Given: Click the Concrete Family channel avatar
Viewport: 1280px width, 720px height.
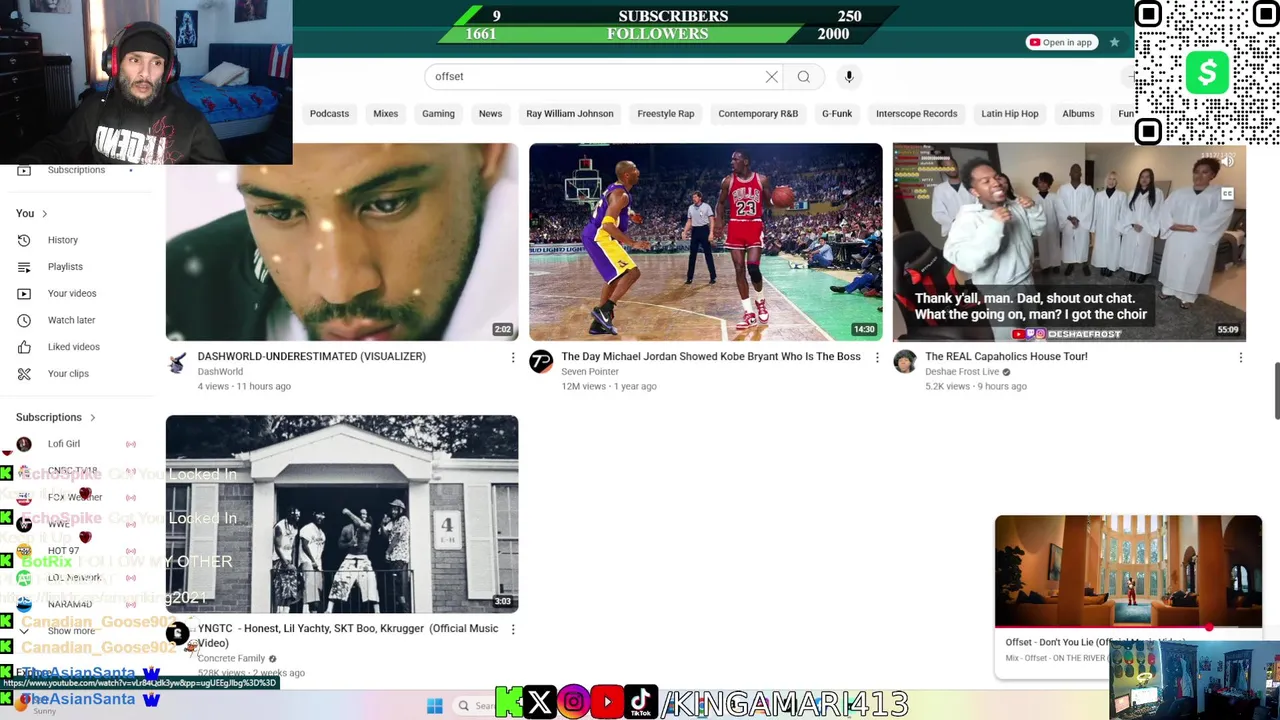Looking at the screenshot, I should click(177, 634).
